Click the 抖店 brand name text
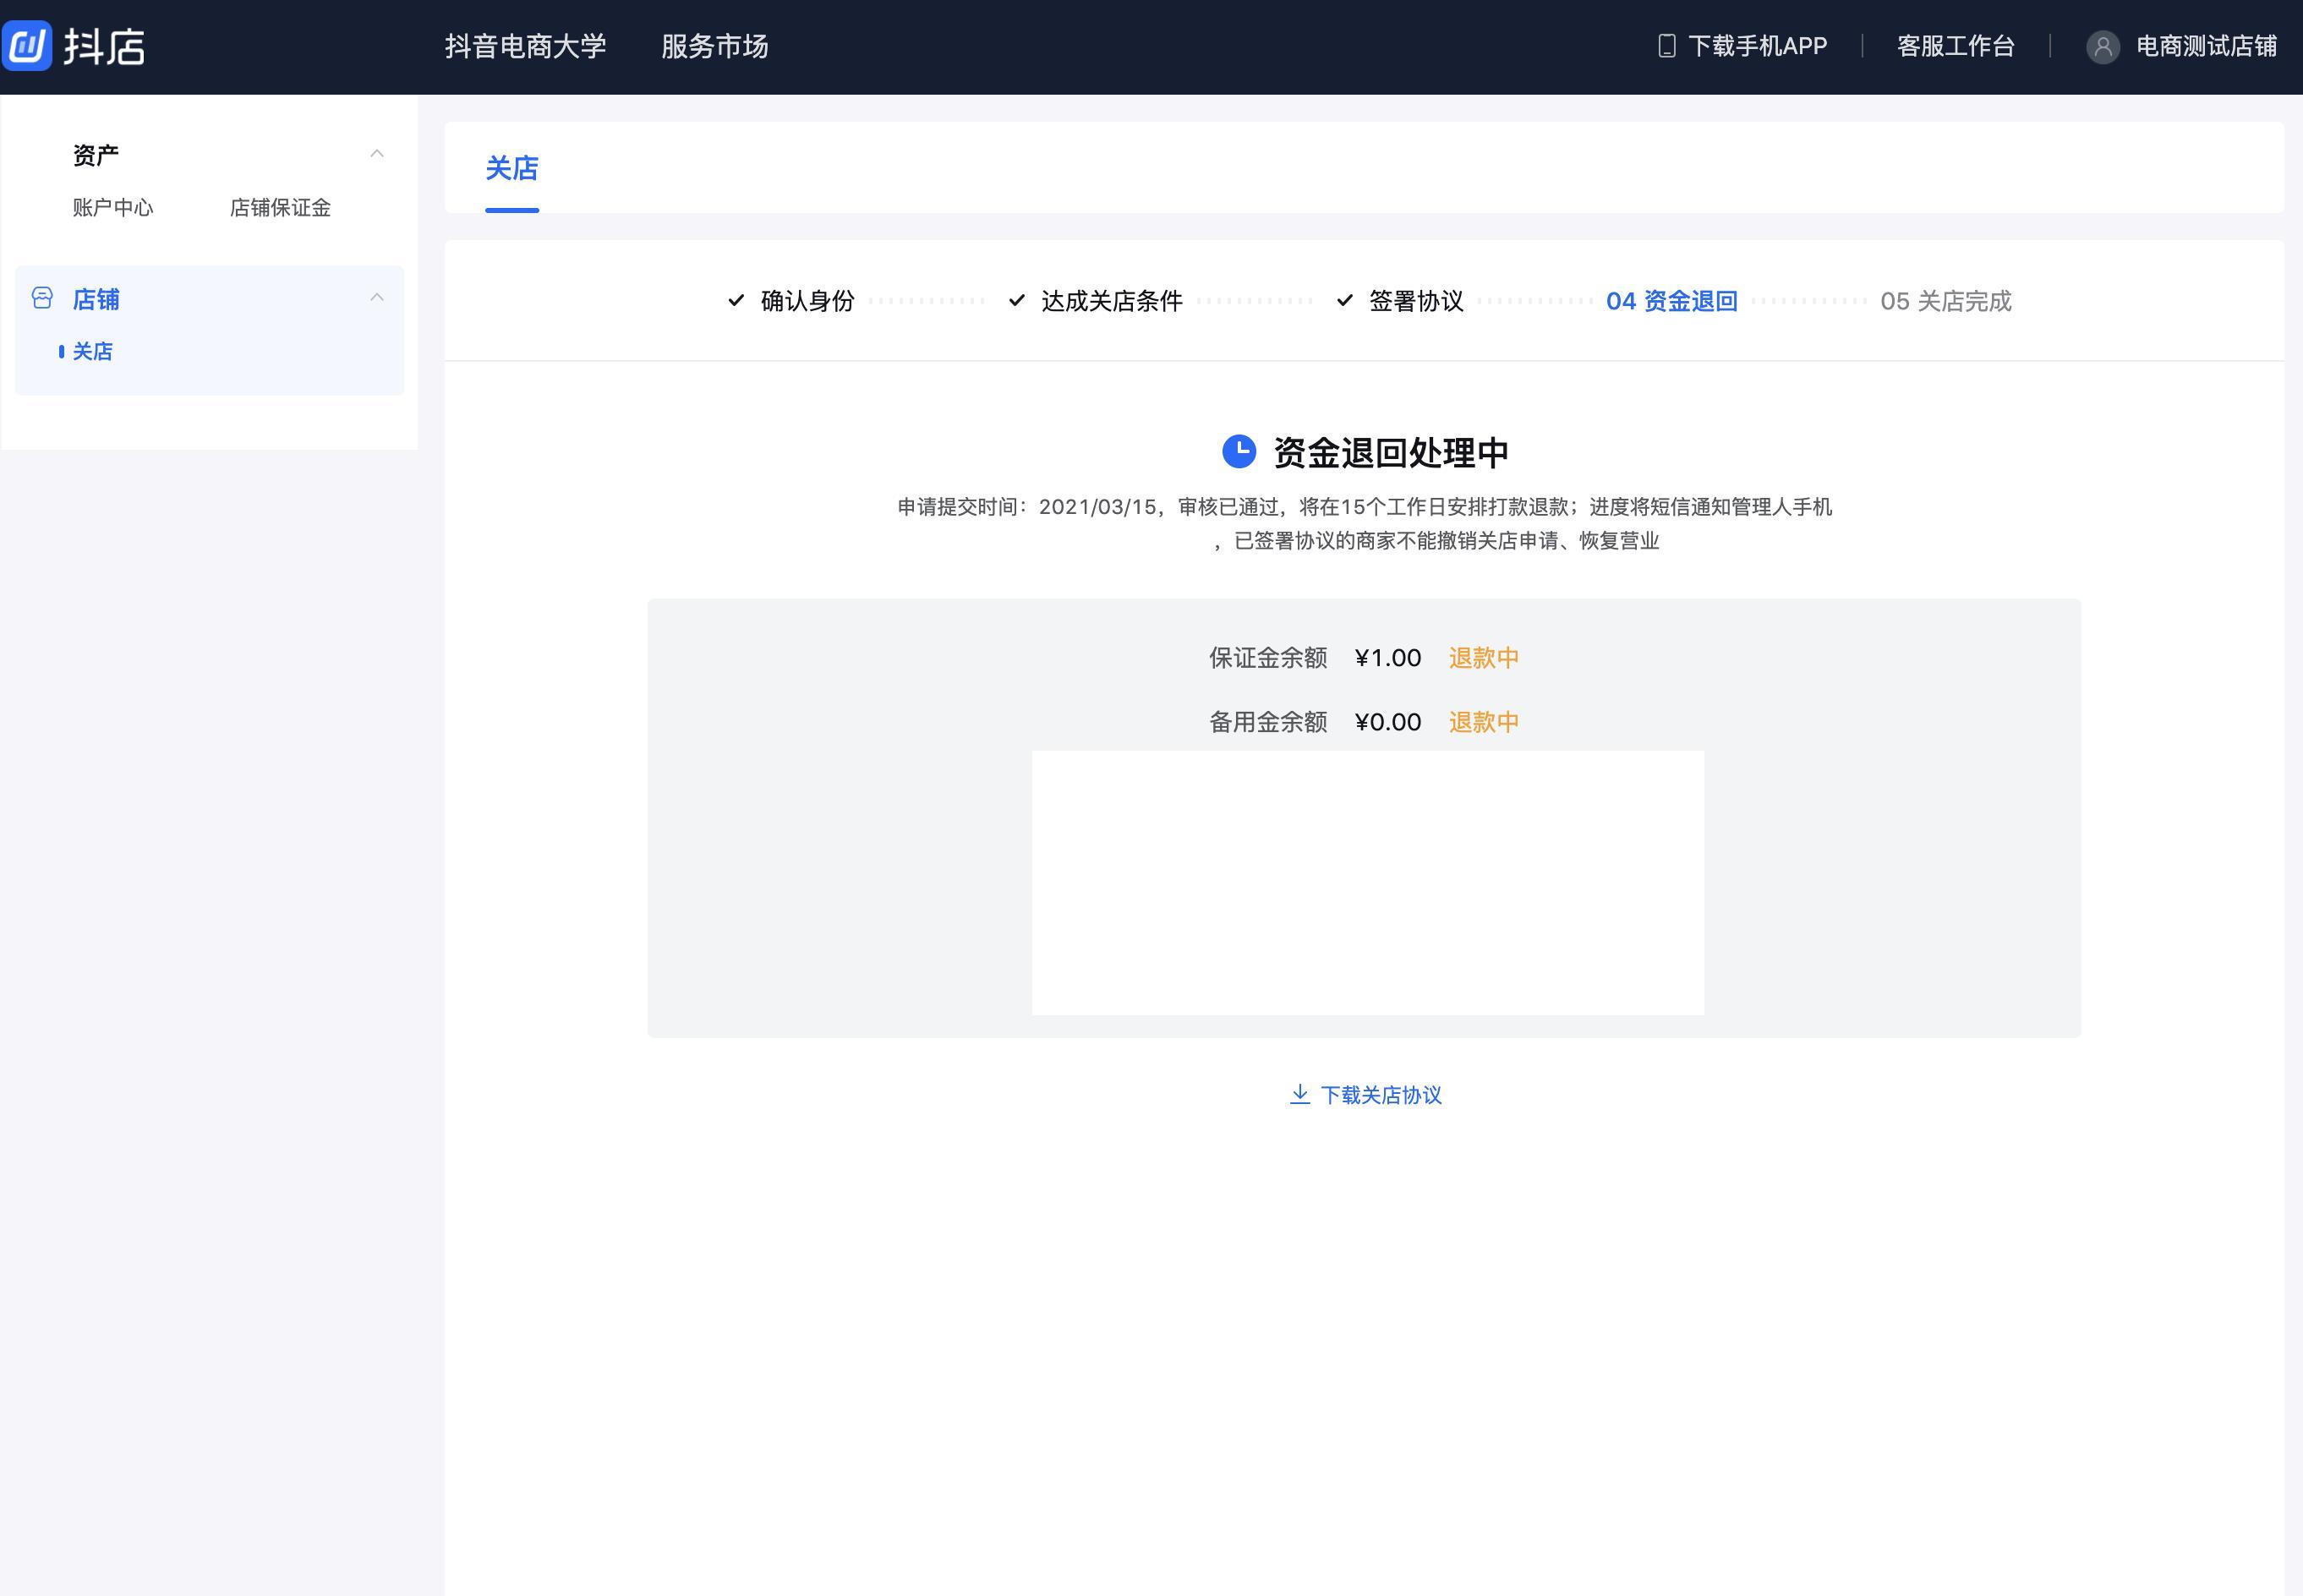The width and height of the screenshot is (2303, 1596). 105,47
